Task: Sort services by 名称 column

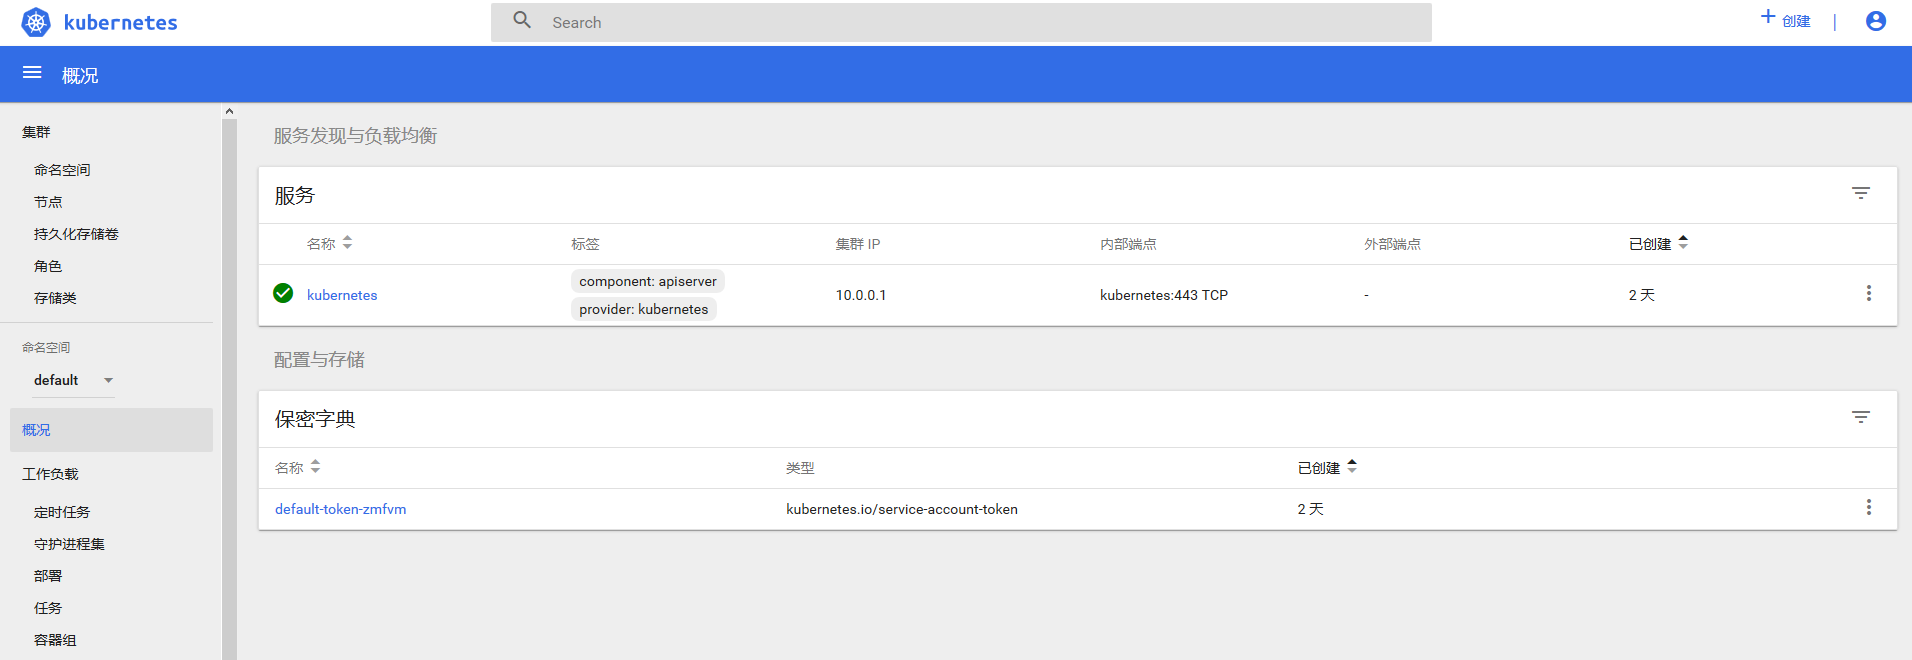Action: [330, 243]
